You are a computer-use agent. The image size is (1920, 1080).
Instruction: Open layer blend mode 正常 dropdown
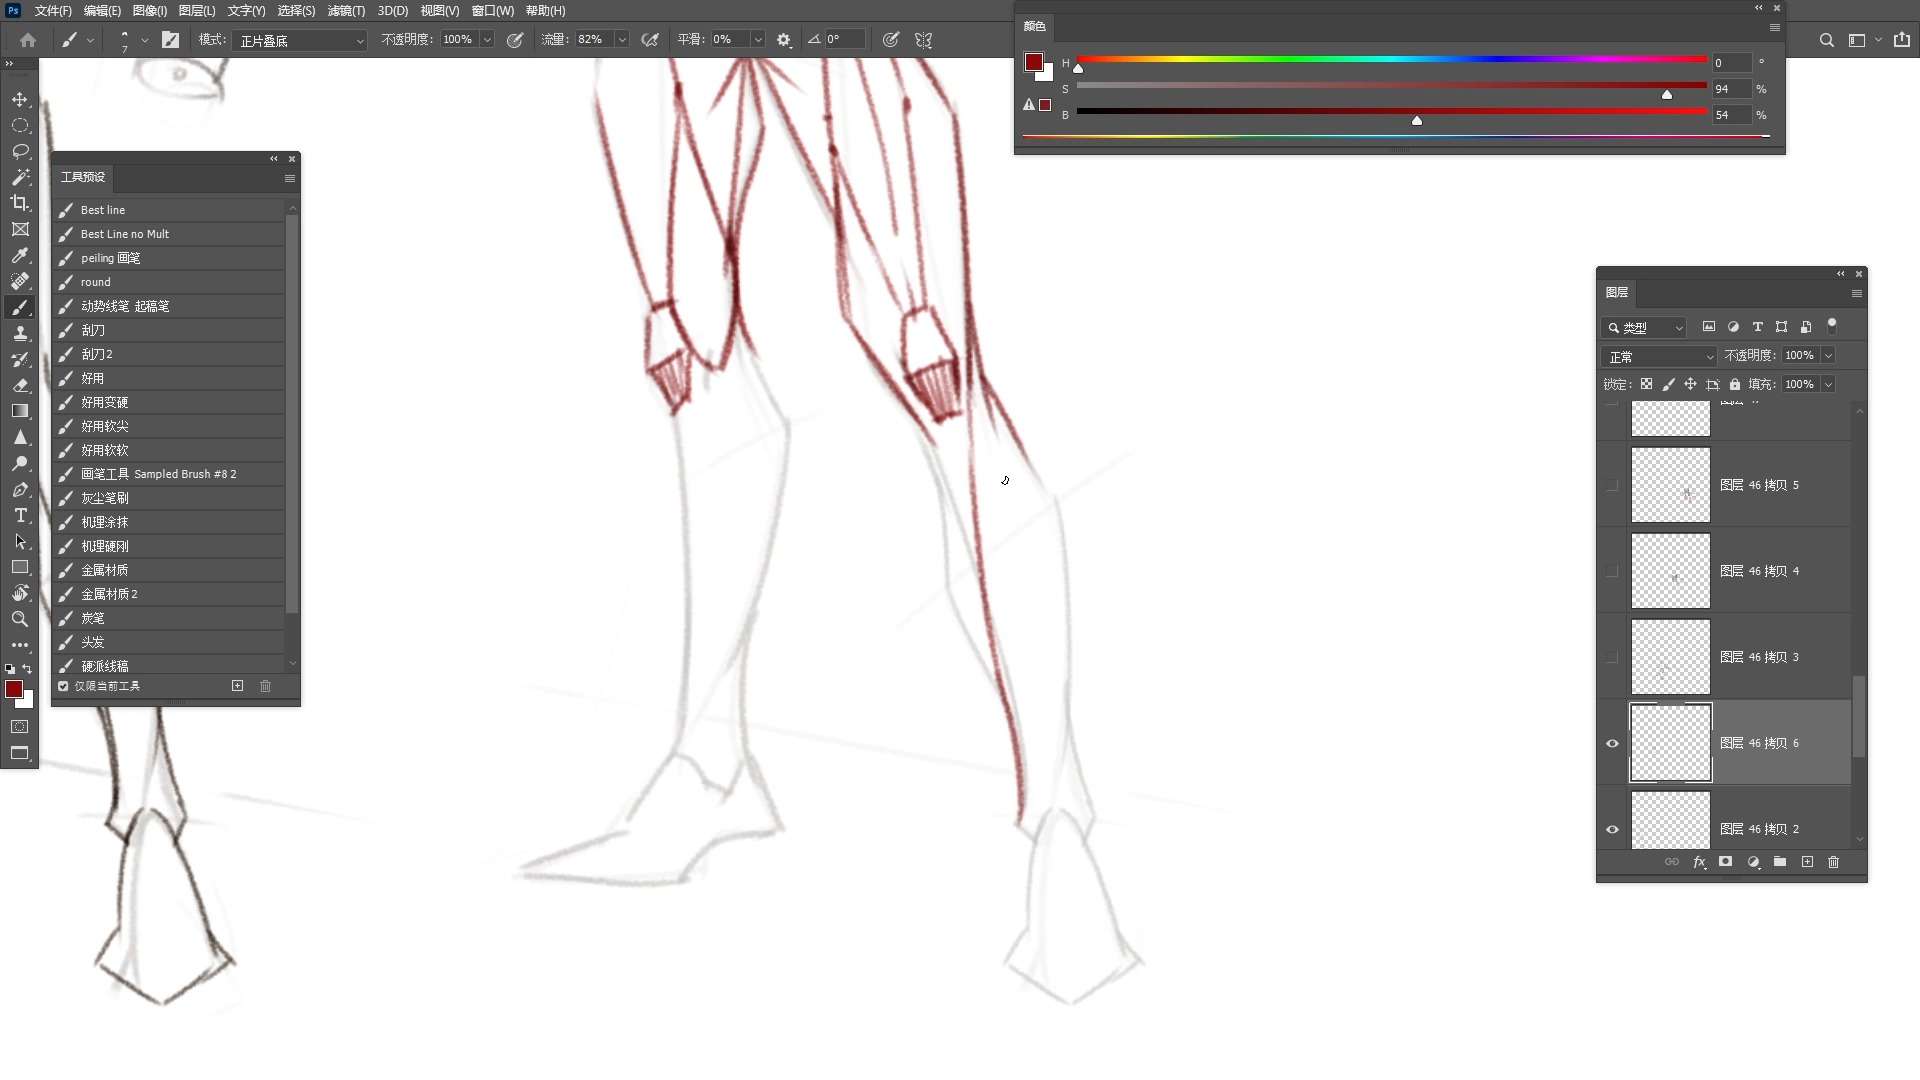tap(1659, 356)
